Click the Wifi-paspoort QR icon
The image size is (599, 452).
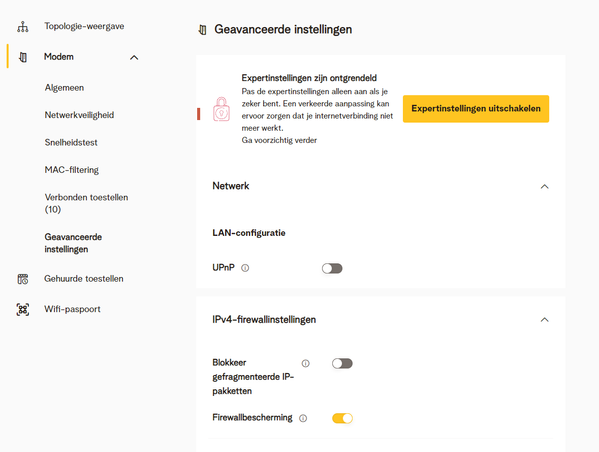(23, 309)
